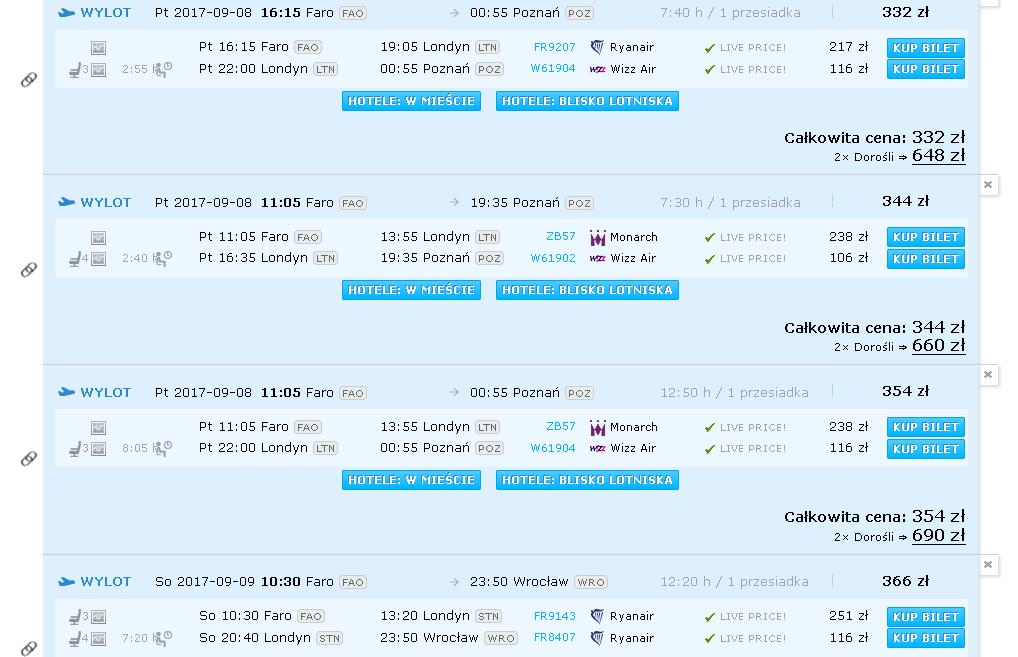Viewport: 1018px width, 657px height.
Task: Buy ticket for Monarch ZB57 in 344 zł itinerary
Action: (x=925, y=237)
